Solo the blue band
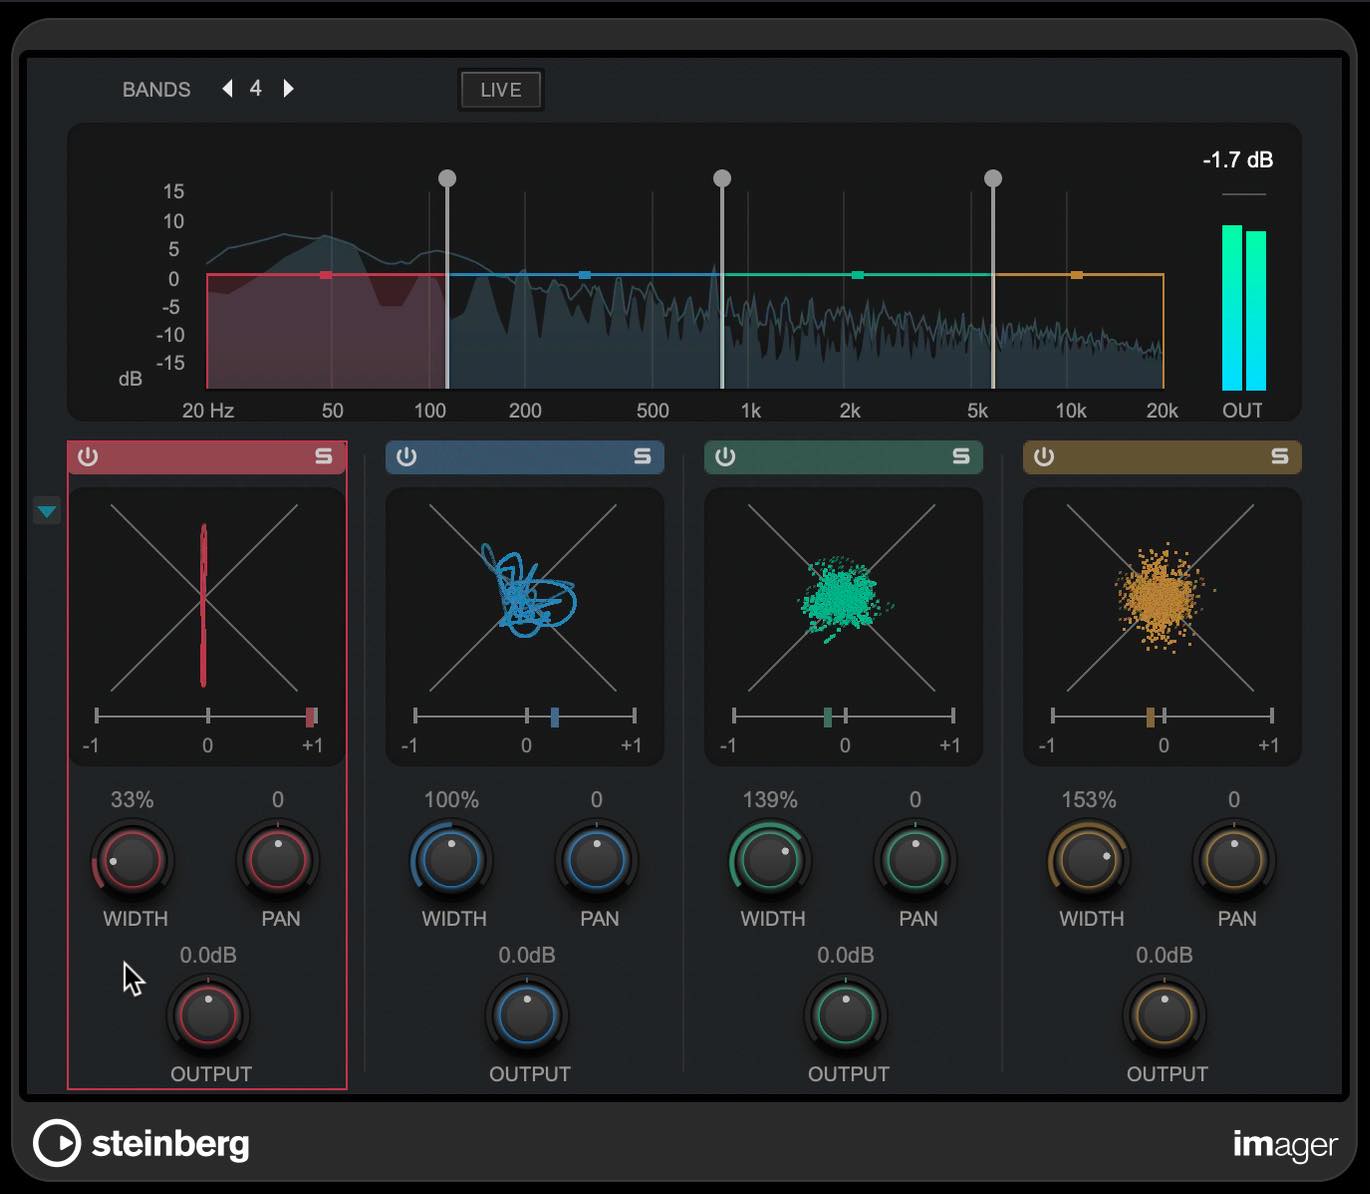Screen dimensions: 1370x1194 pos(642,457)
